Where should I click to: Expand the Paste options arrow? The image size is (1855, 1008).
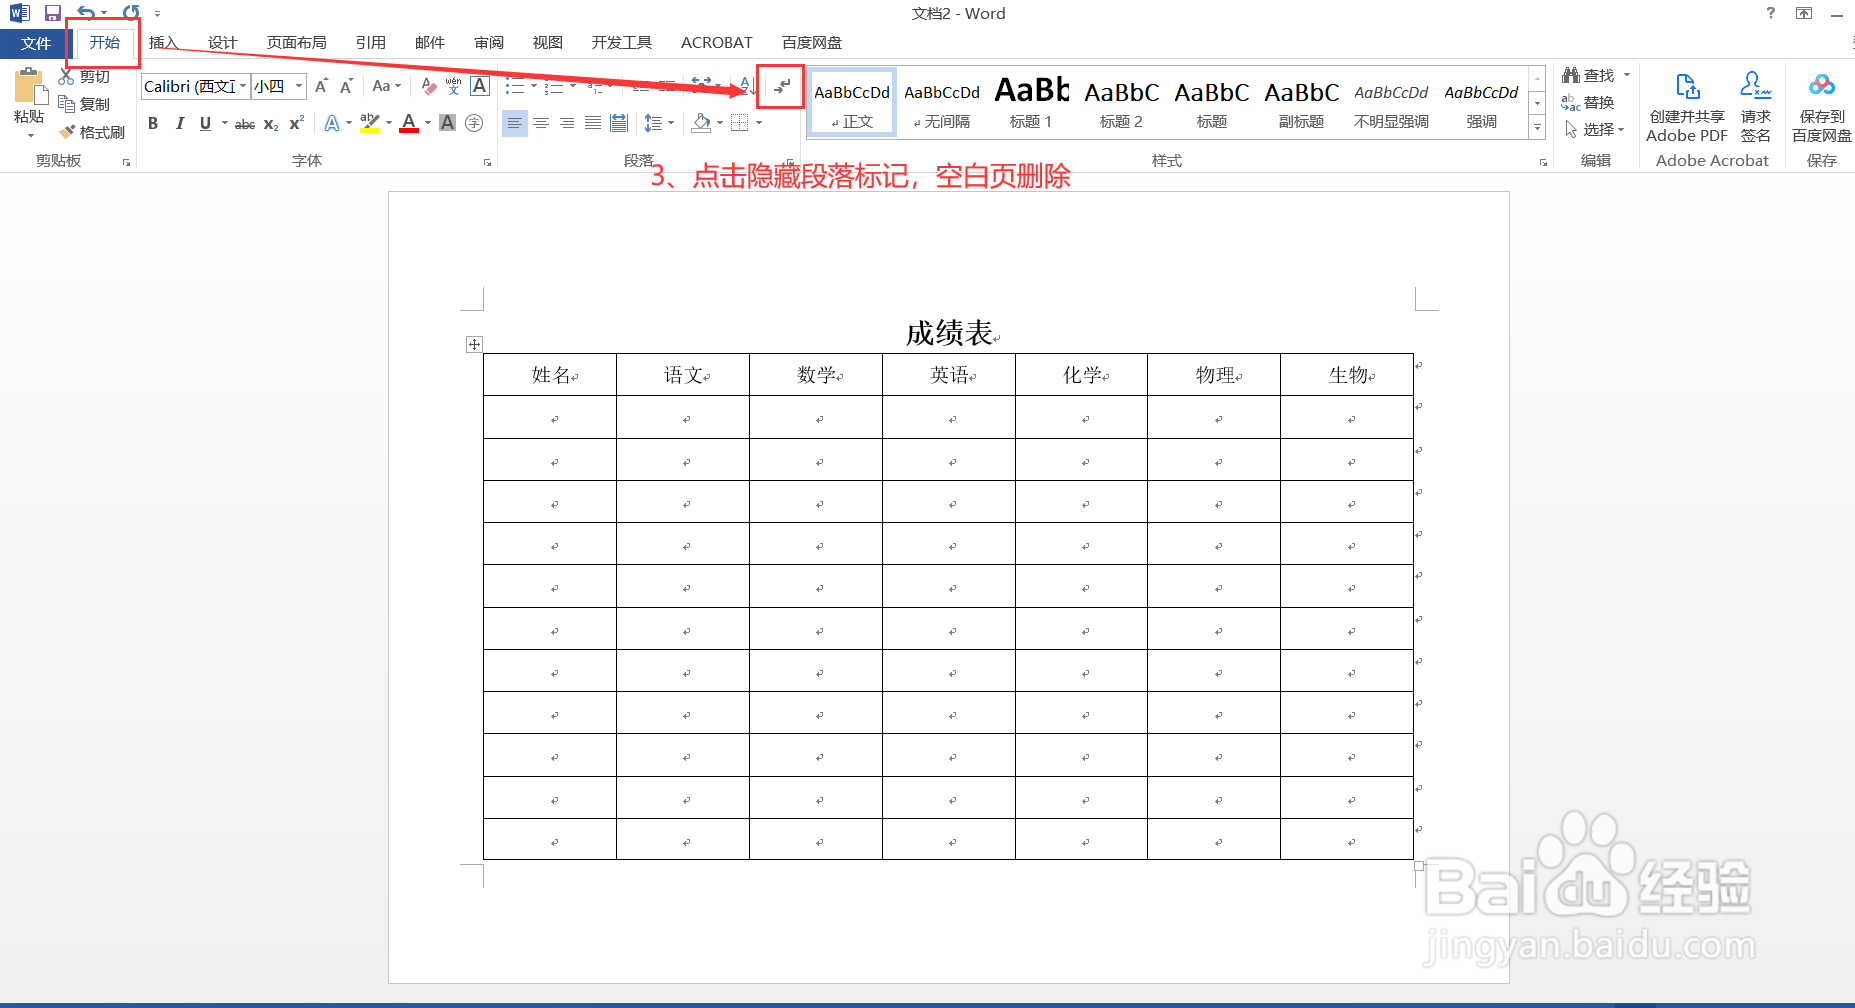[x=30, y=134]
